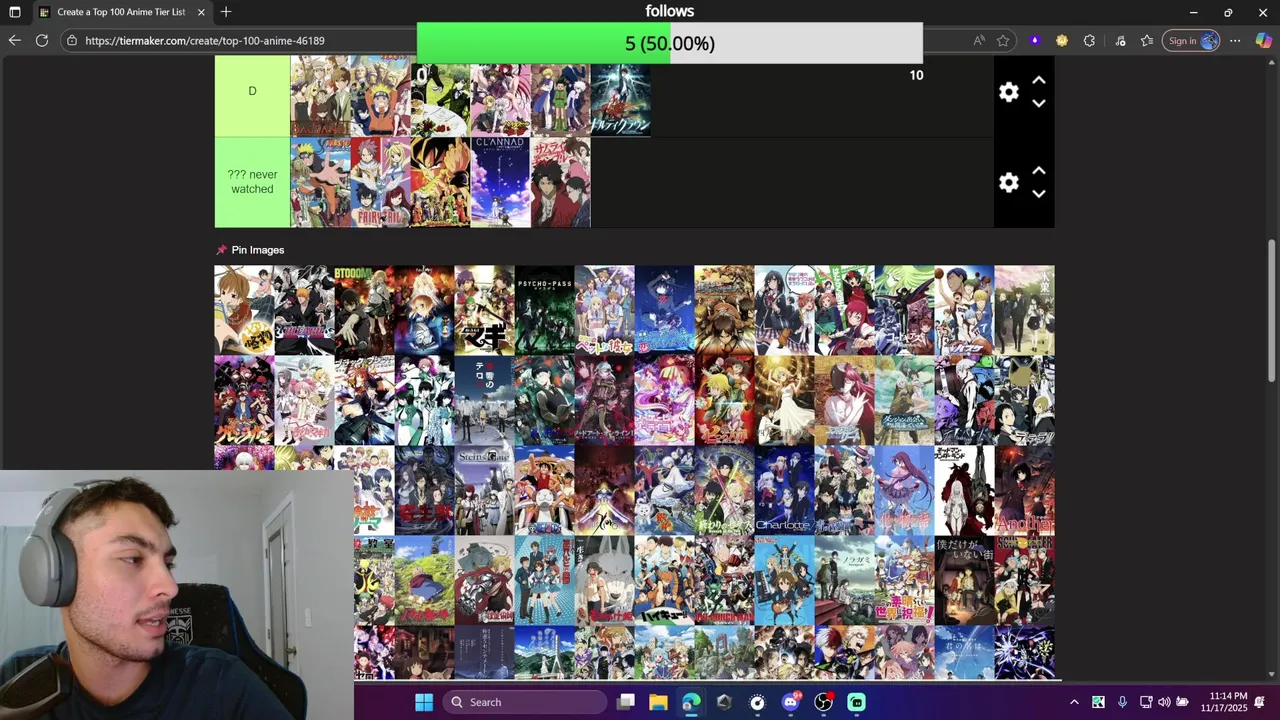Move the D tier row down
This screenshot has height=720, width=1280.
pyautogui.click(x=1039, y=103)
